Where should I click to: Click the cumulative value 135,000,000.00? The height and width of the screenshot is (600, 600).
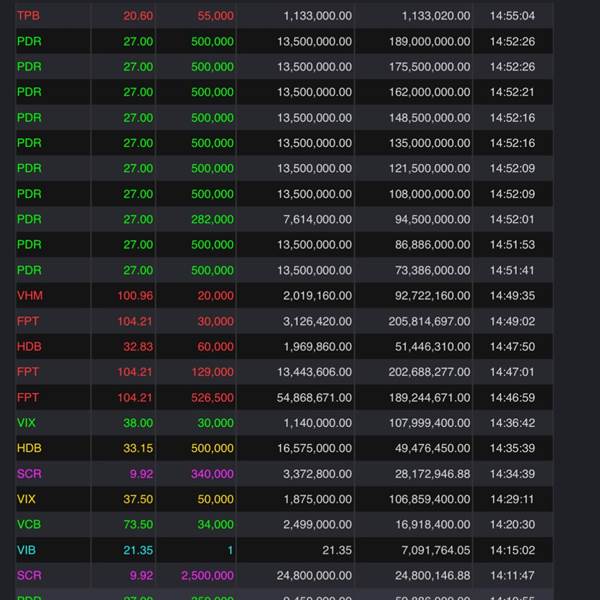(429, 143)
